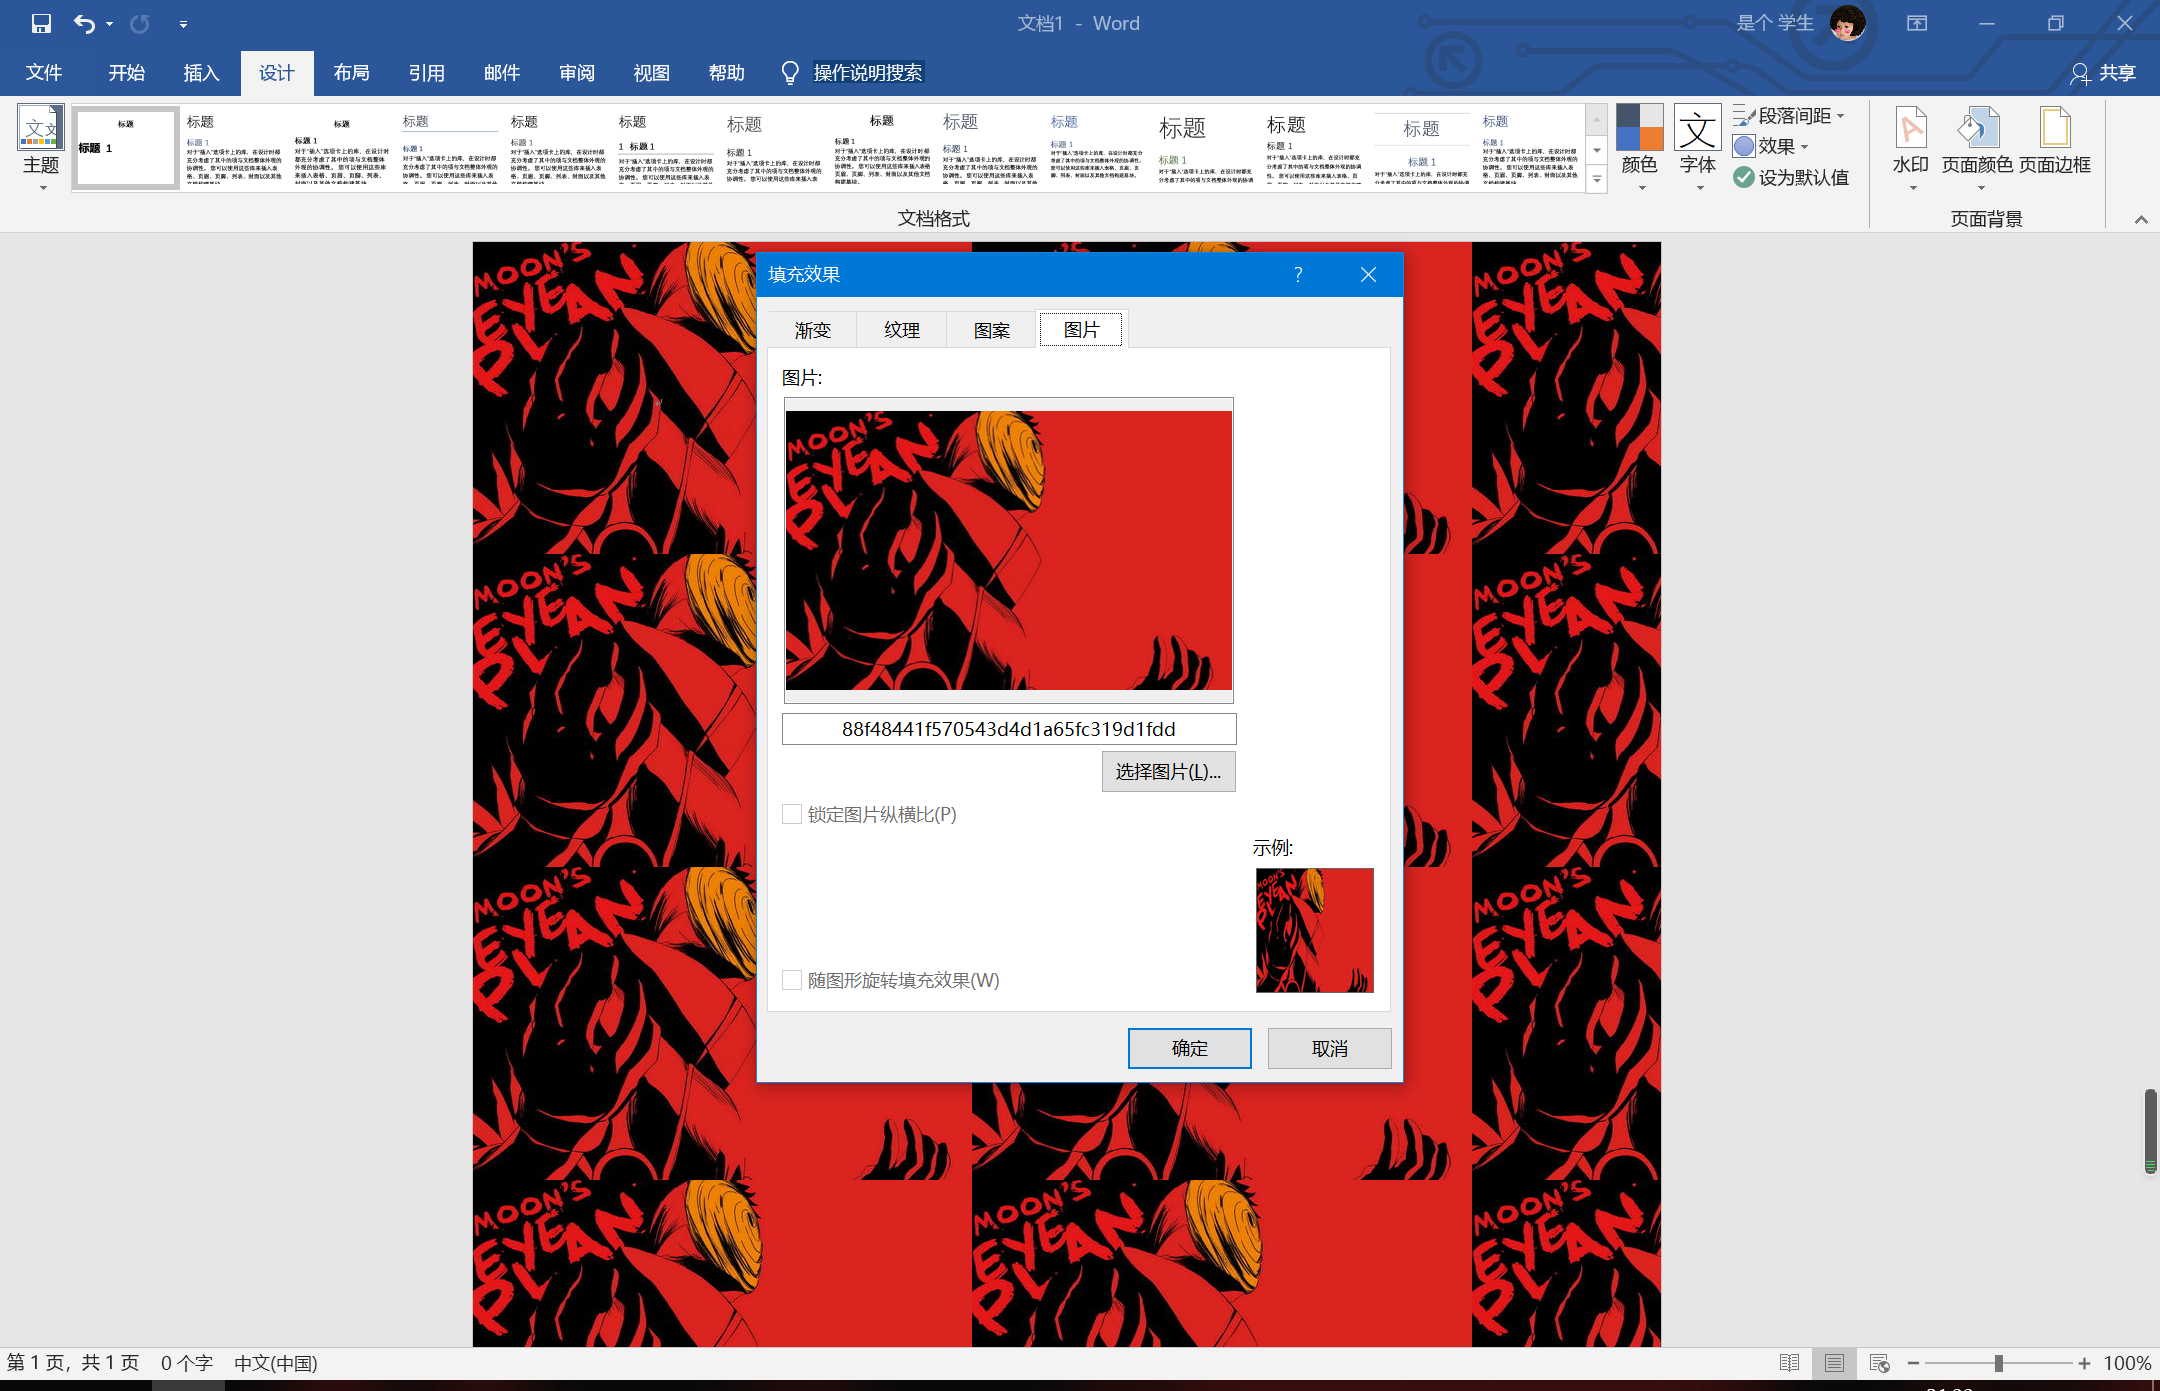Select the Pattern (图案) tab in dialog
Screen dimensions: 2160x1391
coord(992,330)
